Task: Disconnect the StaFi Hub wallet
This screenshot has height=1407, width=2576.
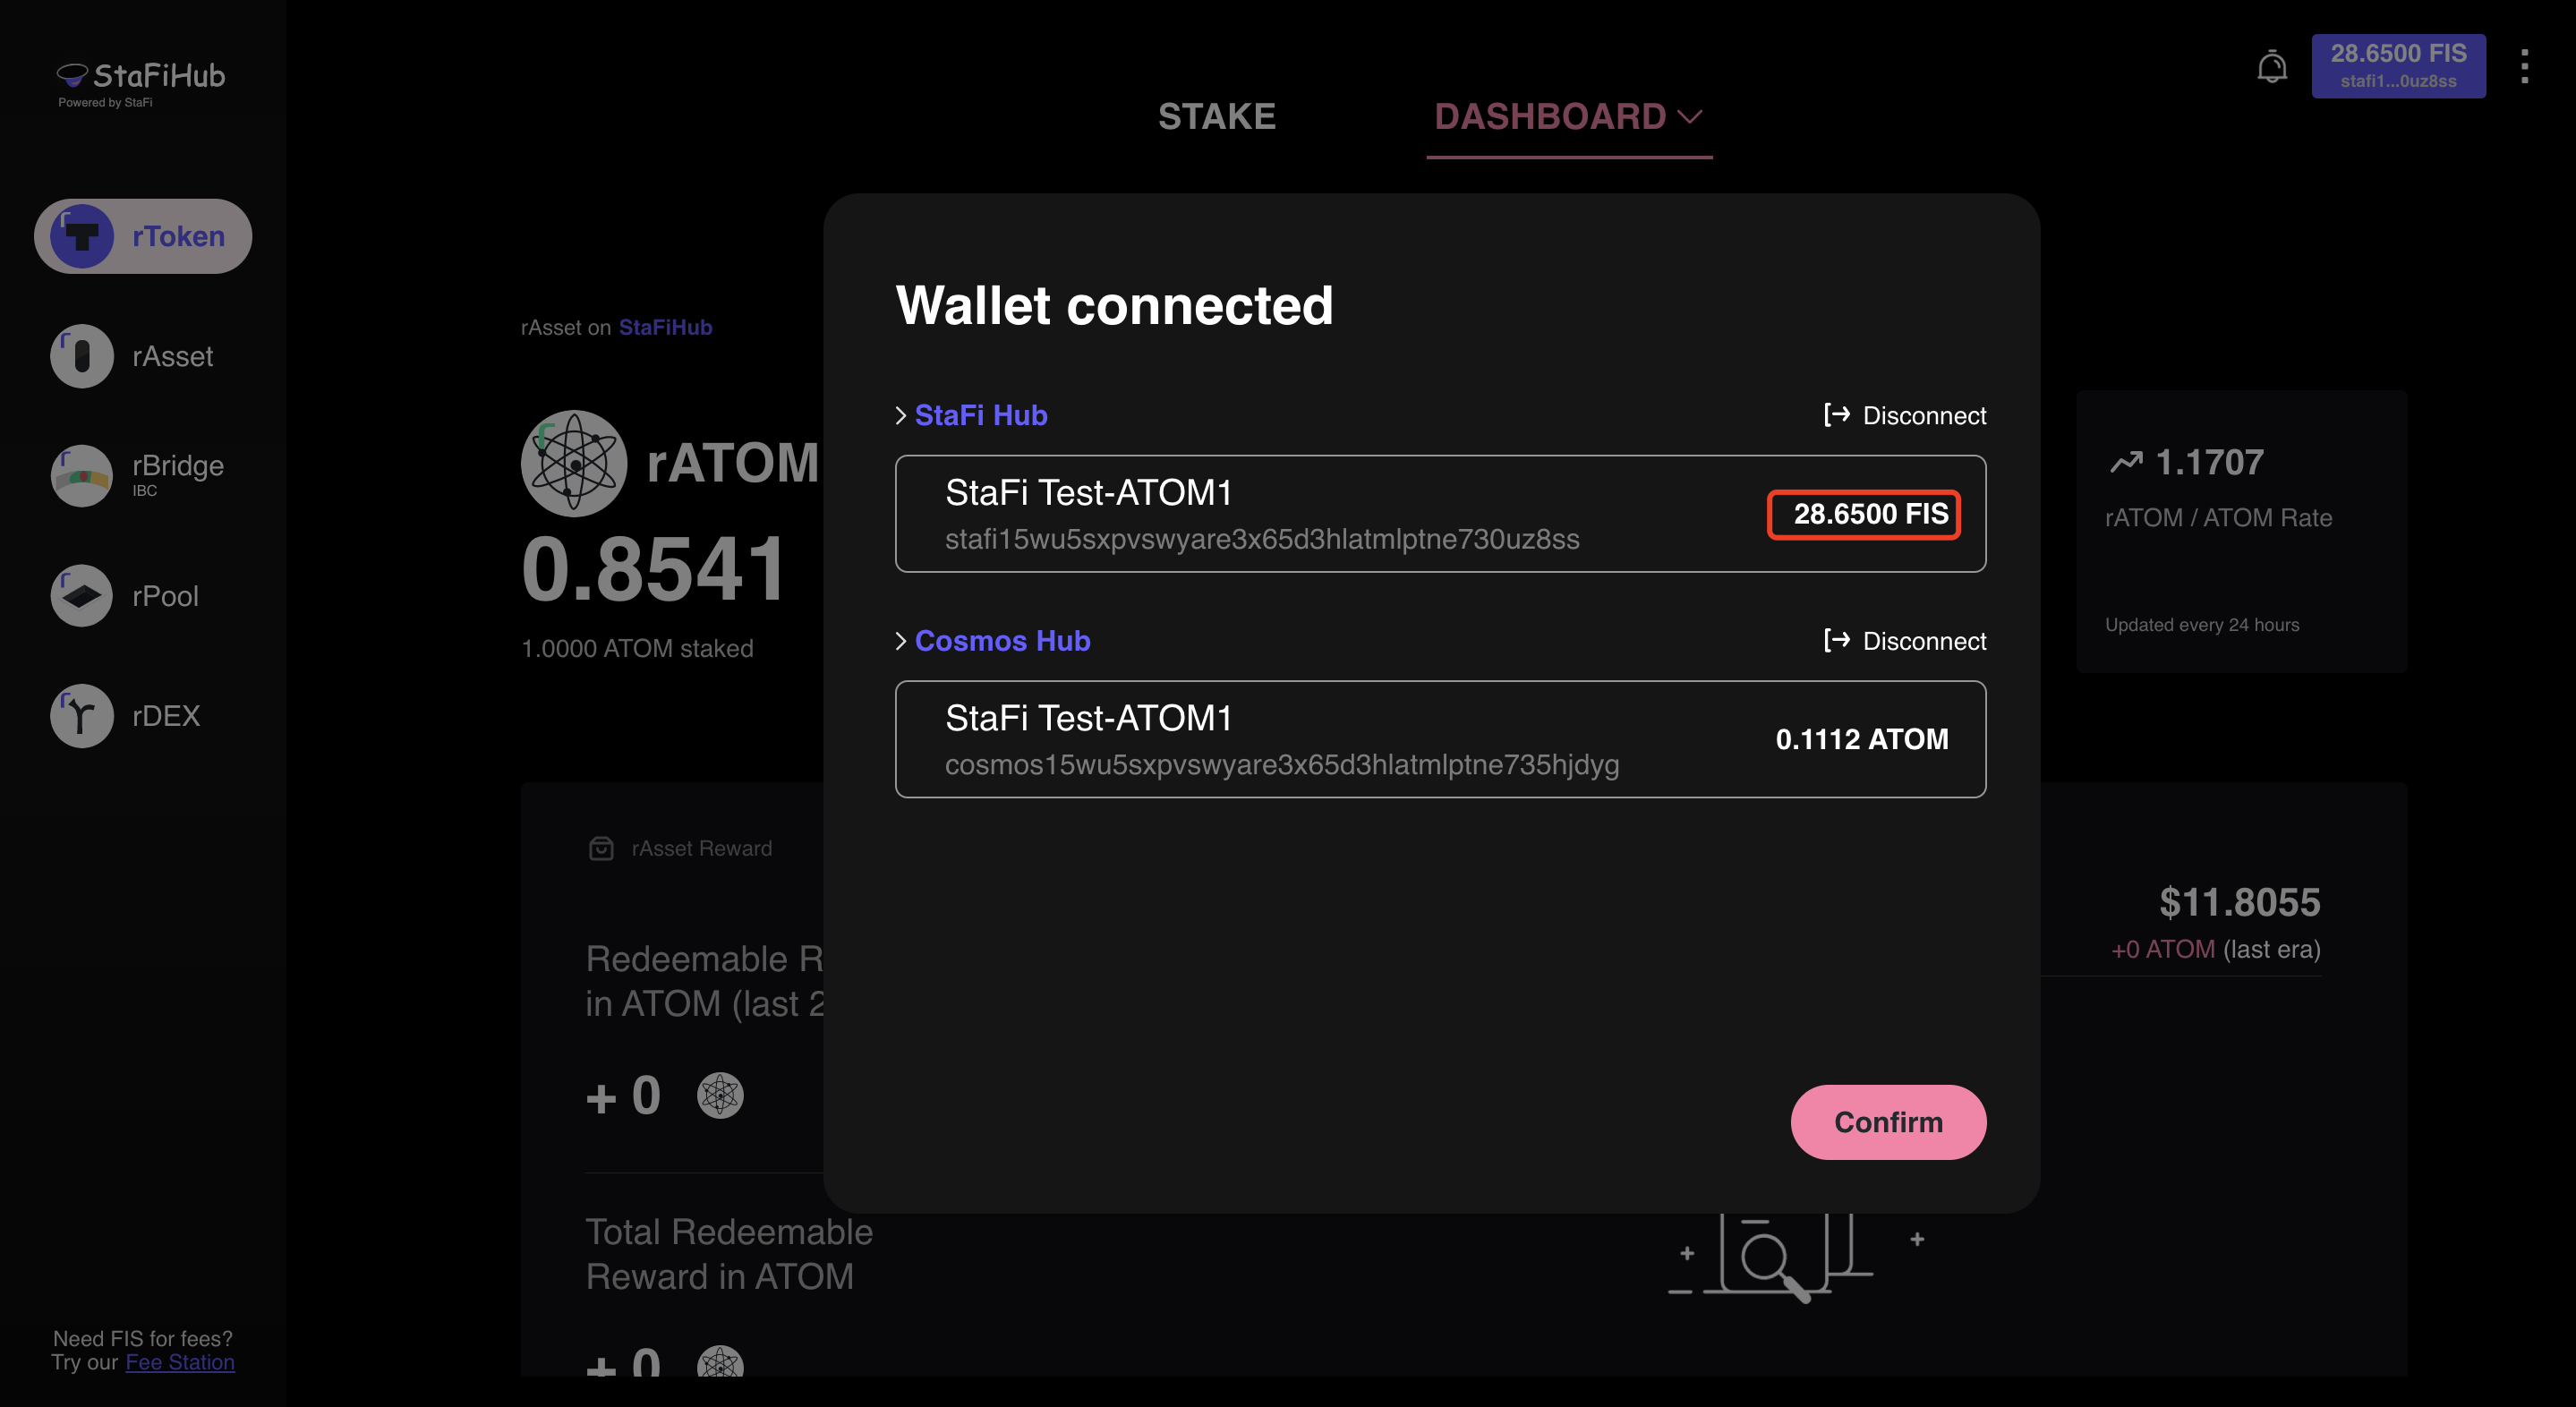Action: (1905, 415)
